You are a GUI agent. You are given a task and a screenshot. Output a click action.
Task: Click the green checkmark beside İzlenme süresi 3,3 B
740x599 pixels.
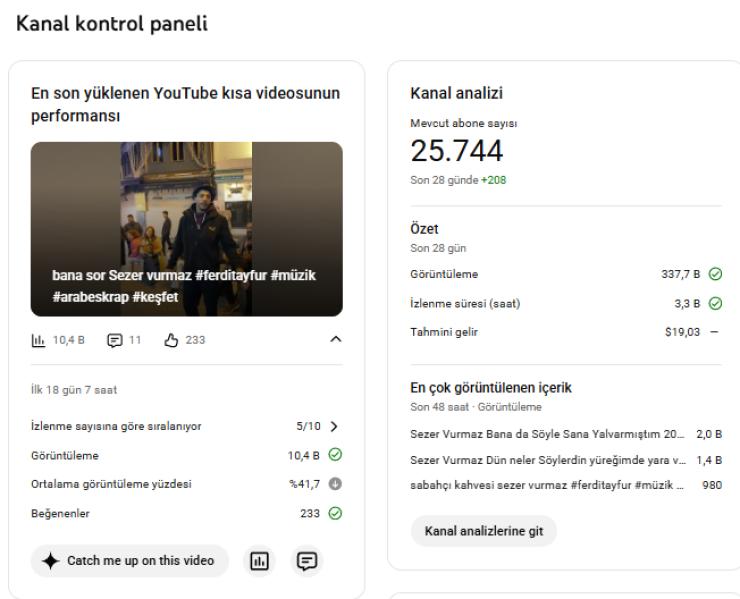click(714, 304)
